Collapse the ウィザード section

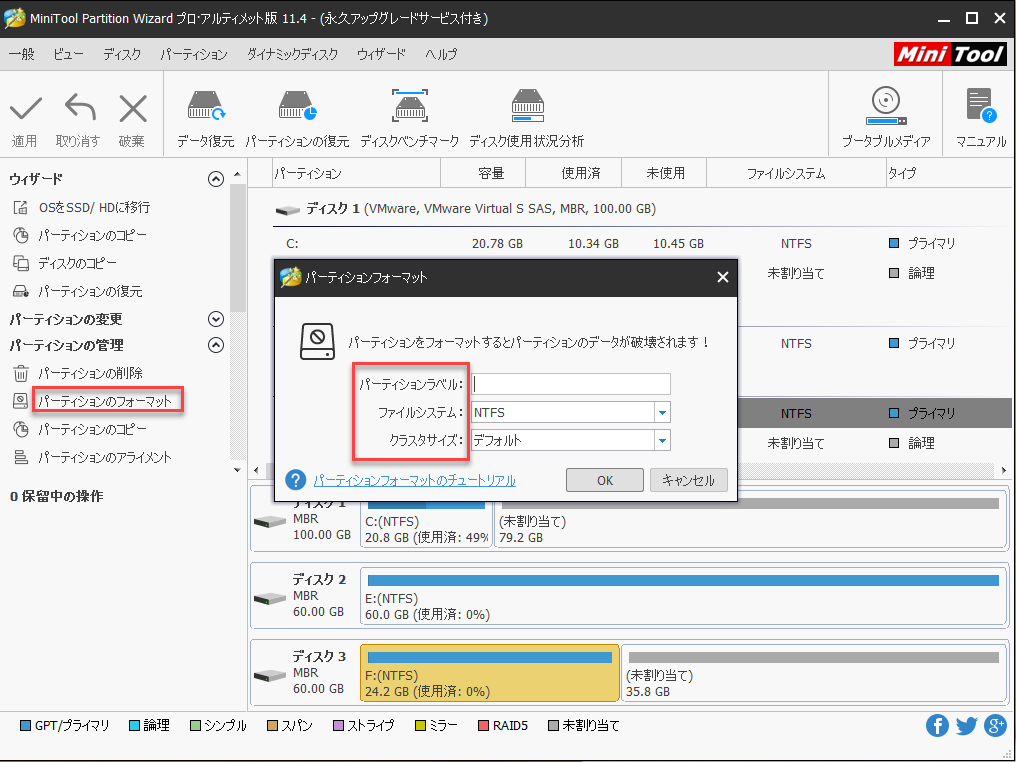click(216, 179)
